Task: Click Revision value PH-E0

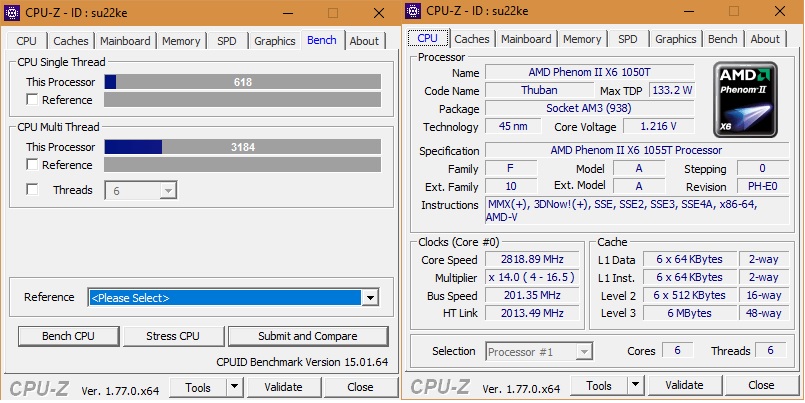Action: [x=762, y=186]
